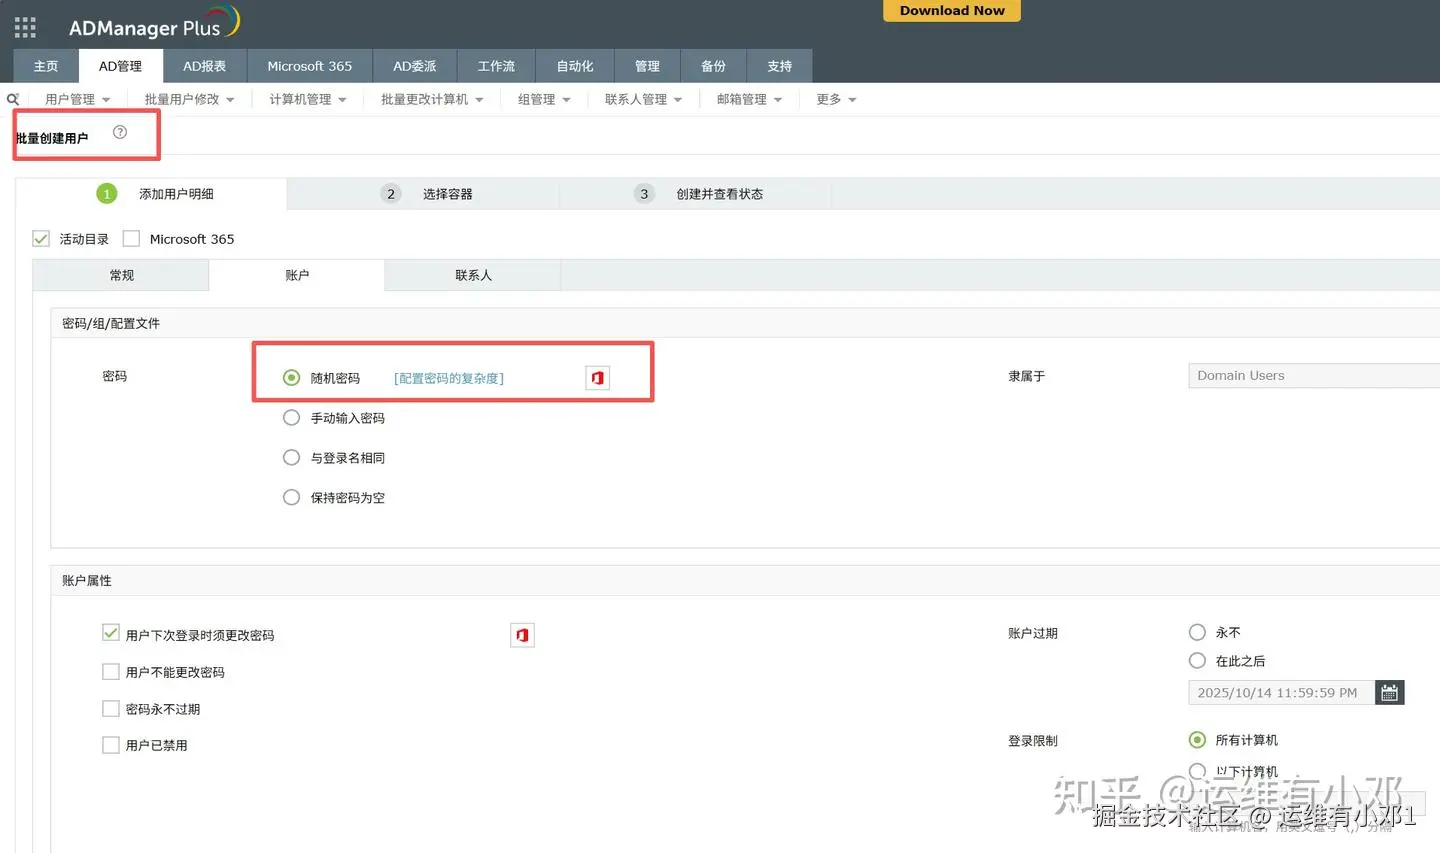Image resolution: width=1440 pixels, height=853 pixels.
Task: Switch to AD报表 tab
Action: click(204, 66)
